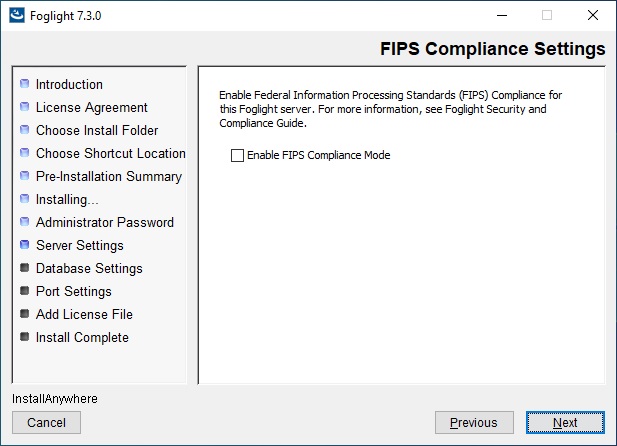Enable FIPS Compliance Mode checkbox
This screenshot has height=446, width=617.
(x=237, y=155)
